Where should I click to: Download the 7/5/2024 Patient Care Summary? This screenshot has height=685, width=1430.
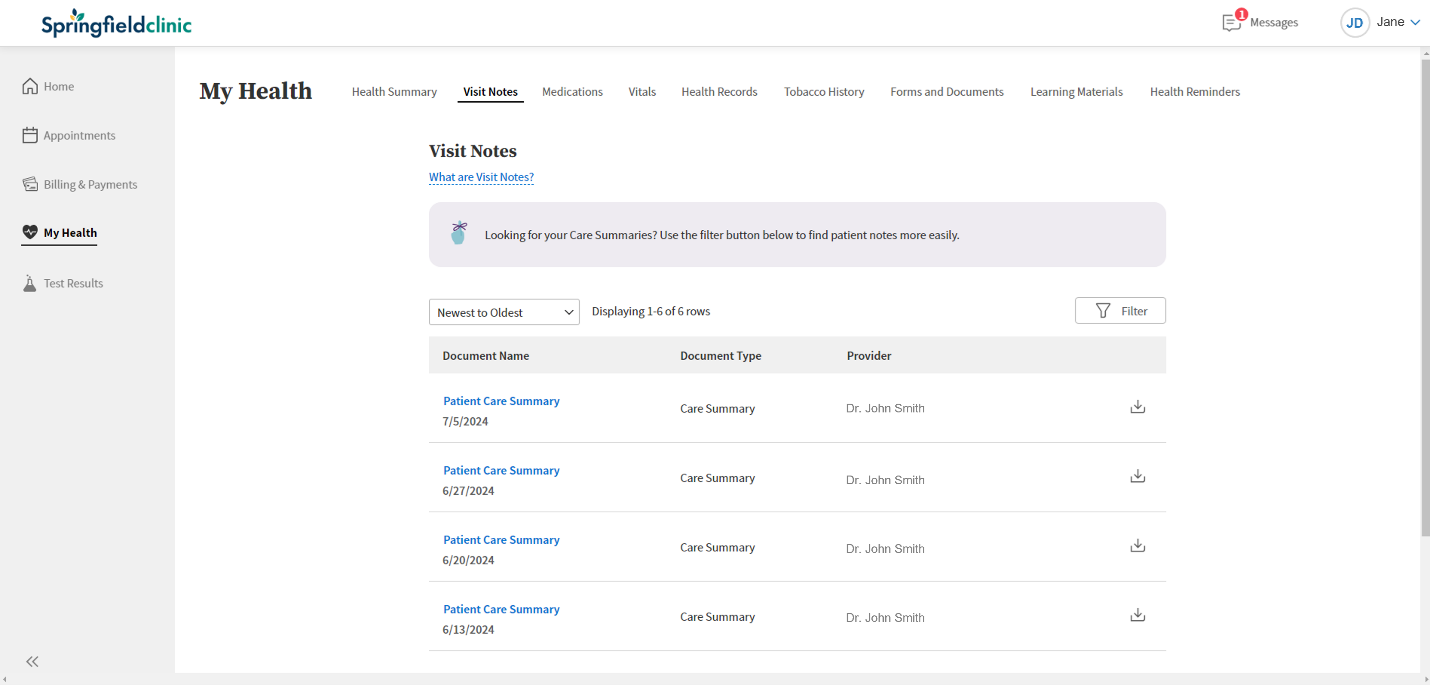(1137, 407)
